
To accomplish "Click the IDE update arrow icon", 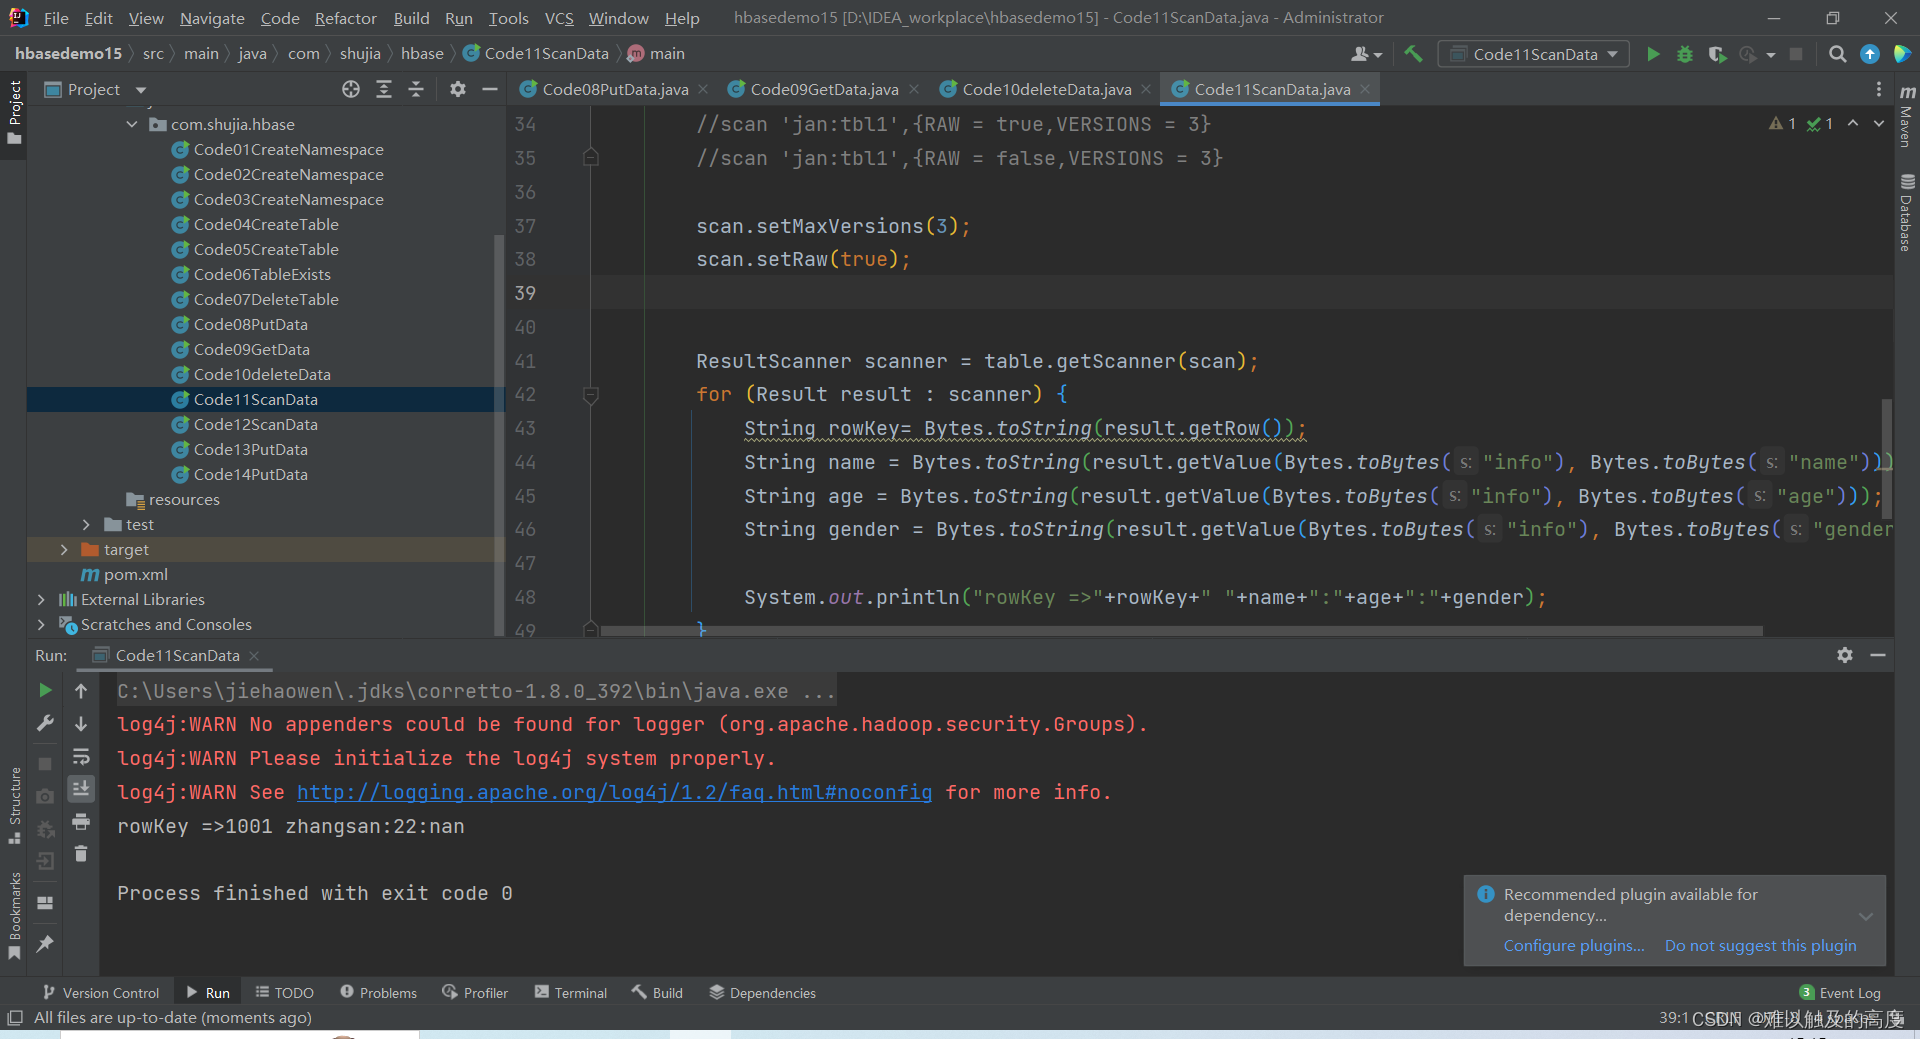I will (x=1869, y=54).
